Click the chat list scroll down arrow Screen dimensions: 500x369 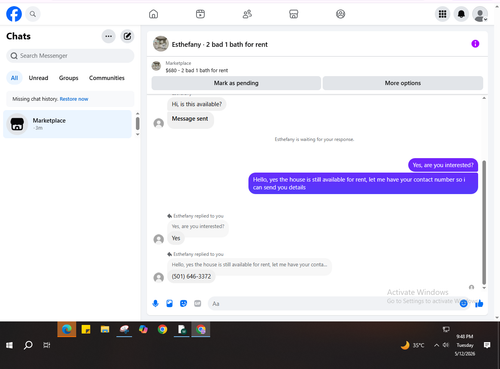click(137, 134)
